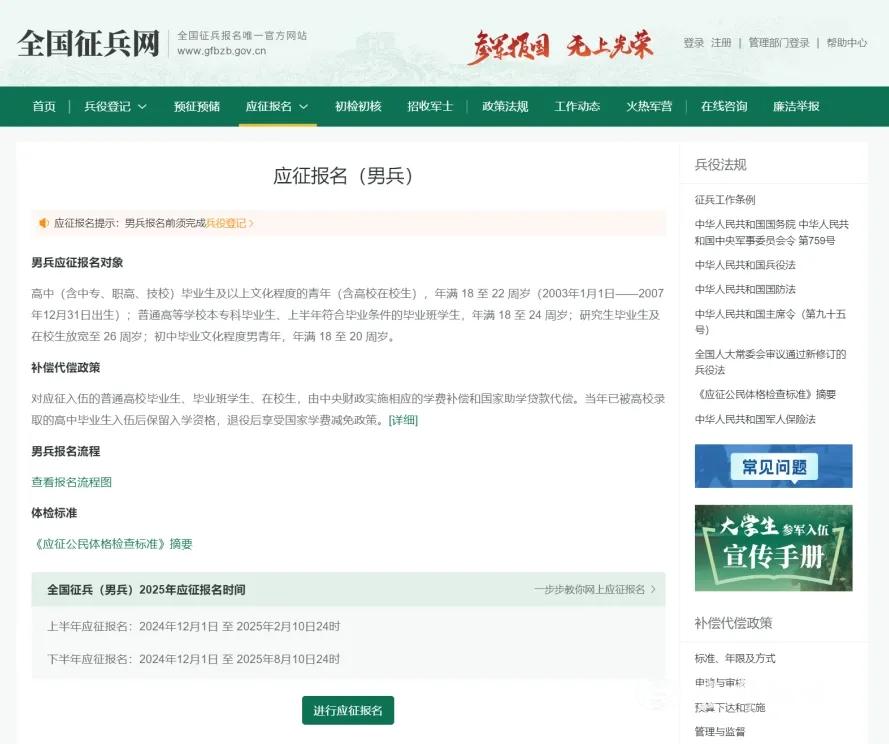Click the 参军报国 无上光荣 slogan graphic
The image size is (889, 744).
coord(560,46)
